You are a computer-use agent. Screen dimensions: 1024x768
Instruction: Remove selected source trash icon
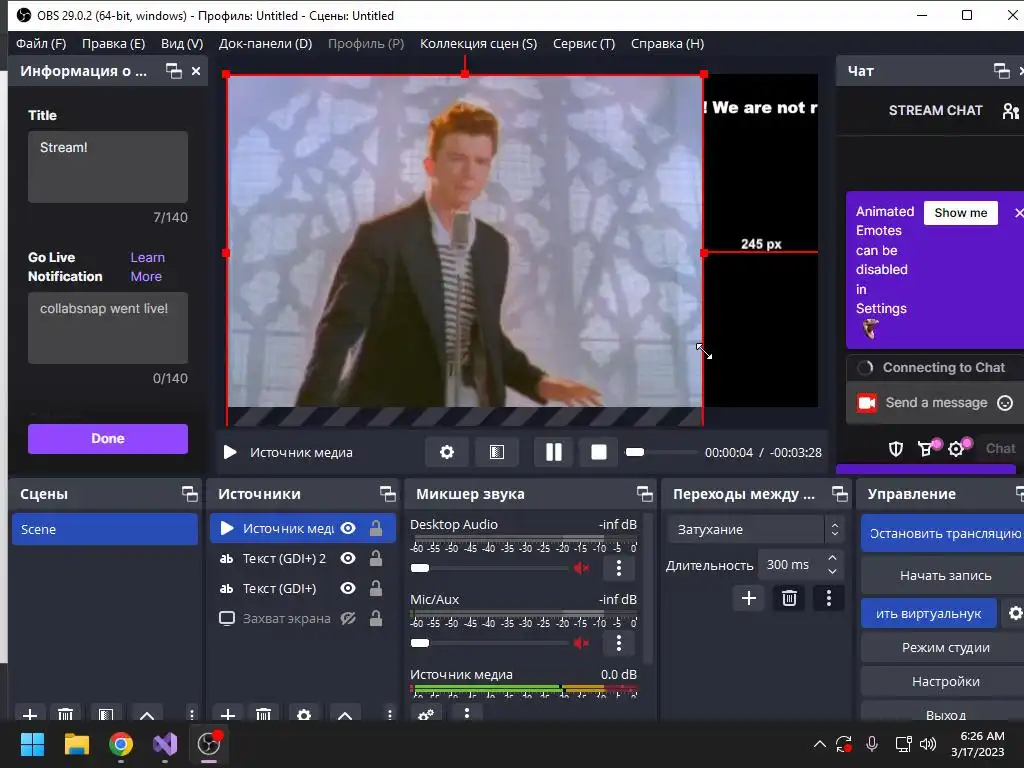(x=263, y=714)
